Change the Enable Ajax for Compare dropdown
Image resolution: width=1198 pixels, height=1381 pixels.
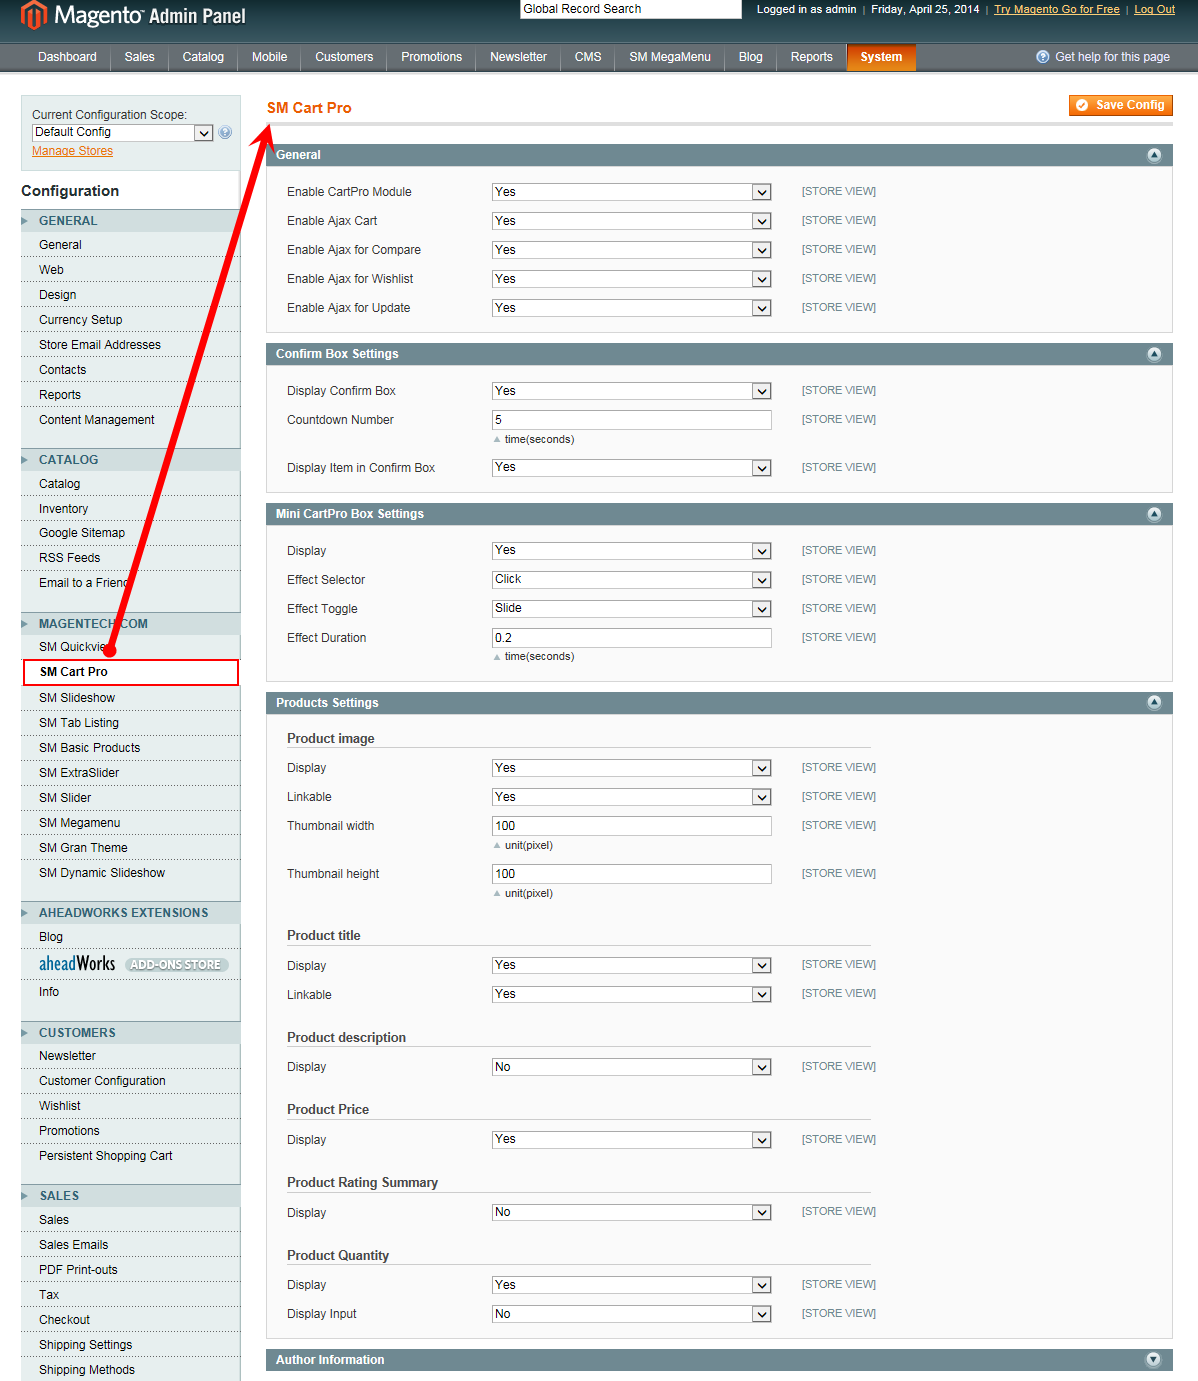click(632, 250)
